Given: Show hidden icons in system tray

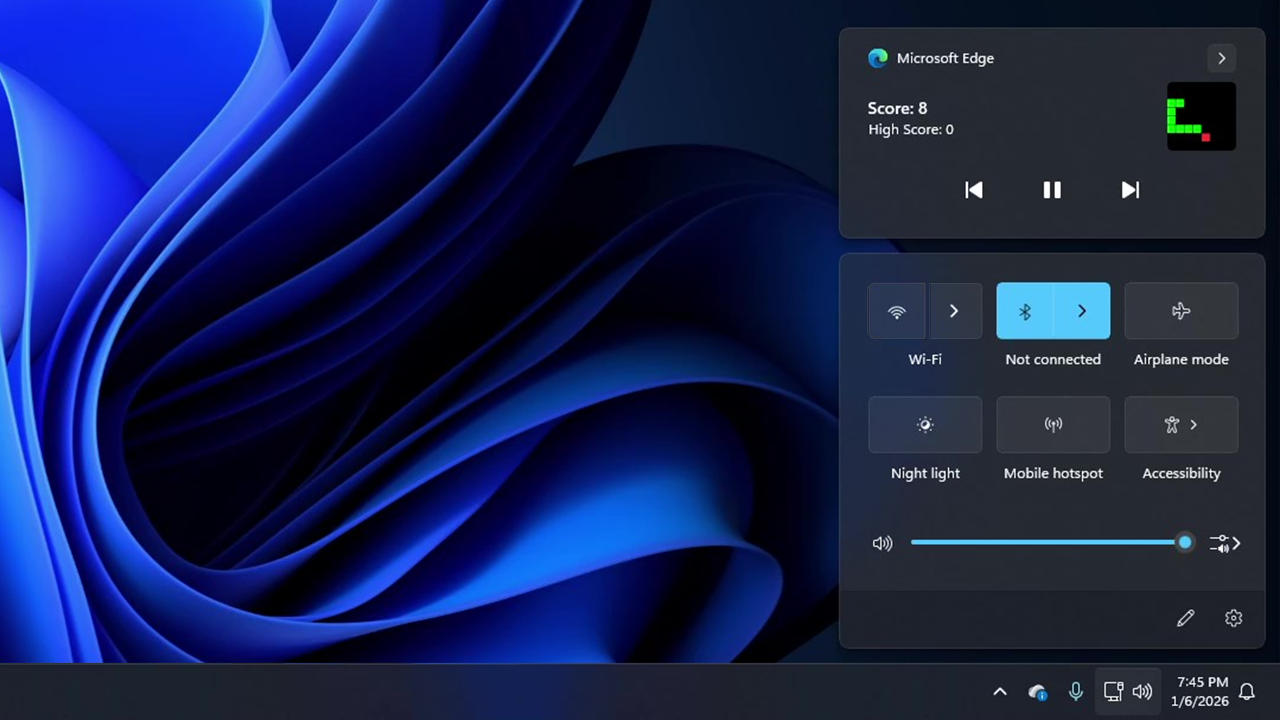Looking at the screenshot, I should (x=1000, y=691).
